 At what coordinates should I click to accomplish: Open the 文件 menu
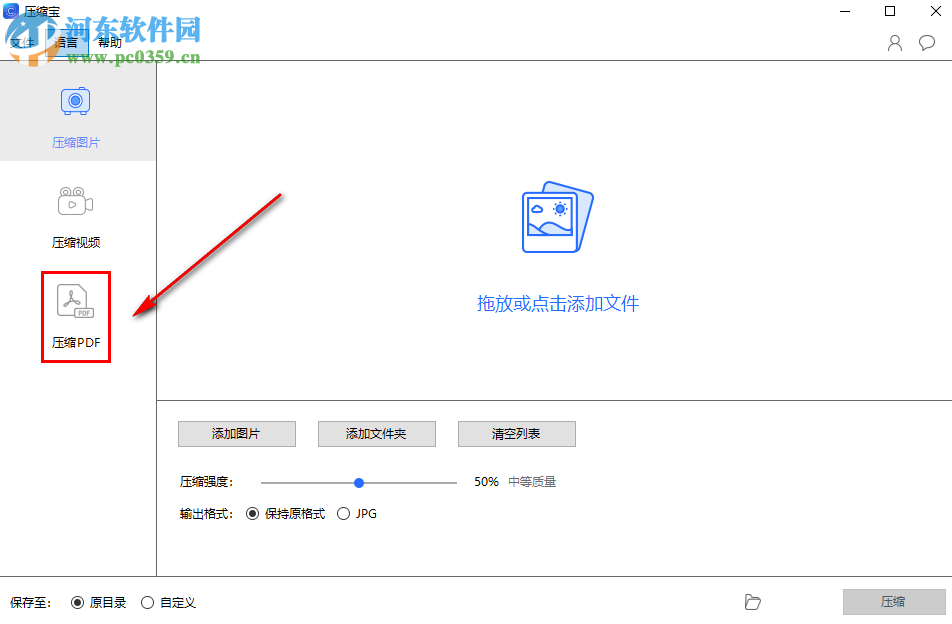[x=22, y=42]
